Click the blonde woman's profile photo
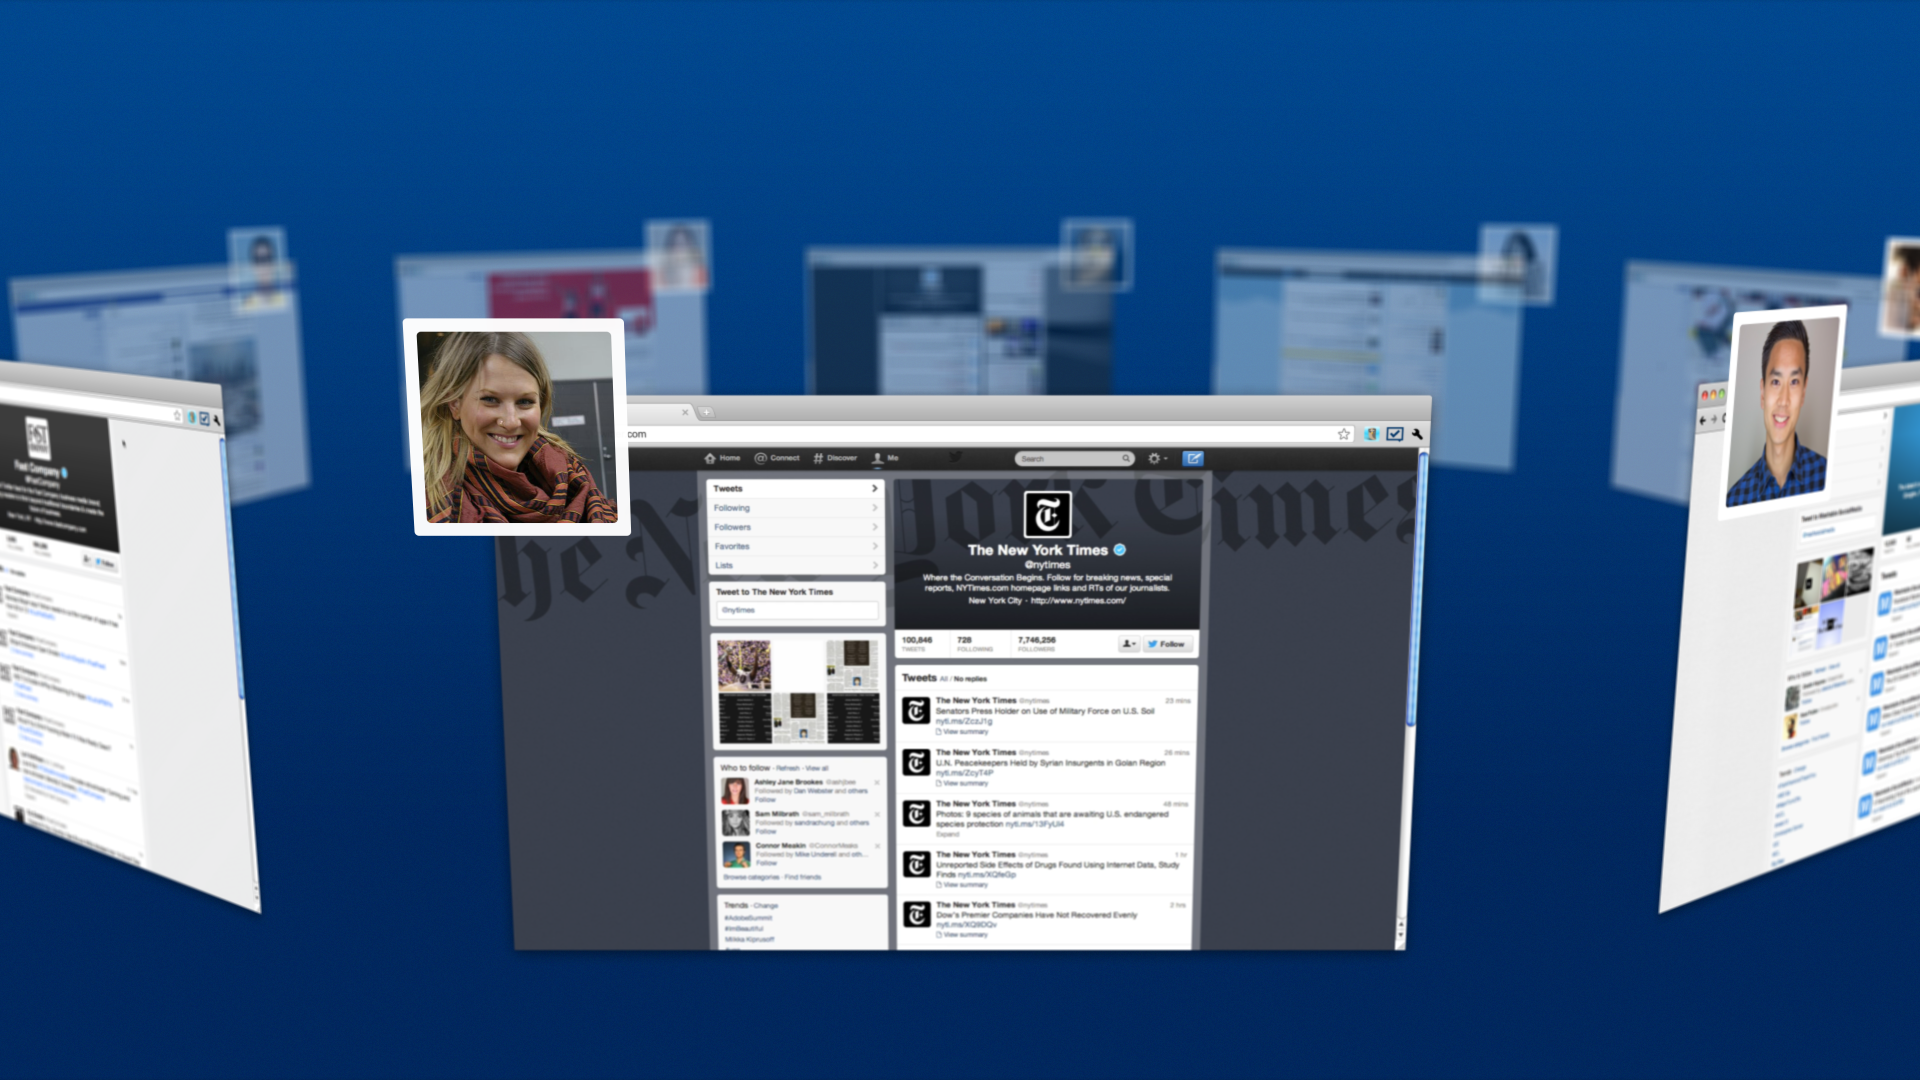This screenshot has height=1080, width=1920. pyautogui.click(x=517, y=428)
